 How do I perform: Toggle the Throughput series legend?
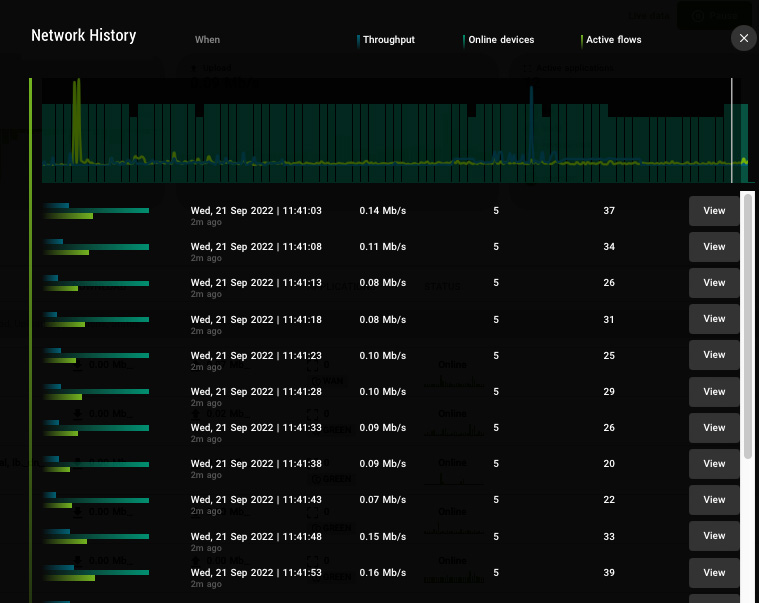point(386,40)
